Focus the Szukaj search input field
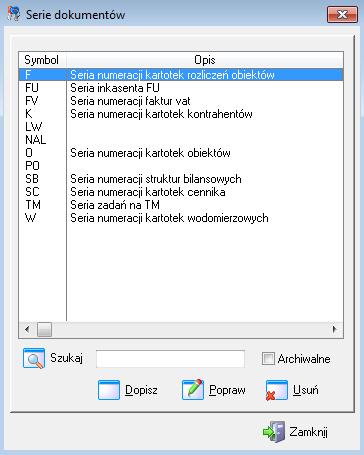Screen dimensions: 364x455 tap(170, 359)
